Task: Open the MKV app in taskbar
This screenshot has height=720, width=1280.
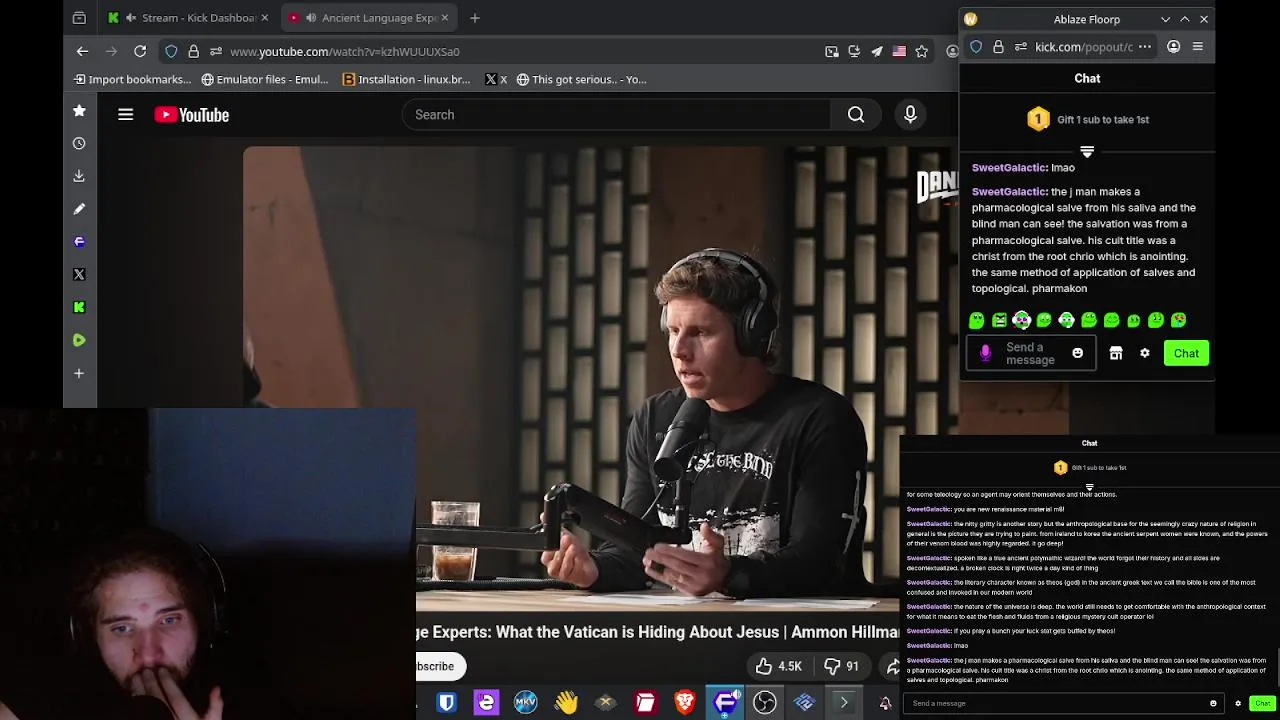Action: point(526,703)
